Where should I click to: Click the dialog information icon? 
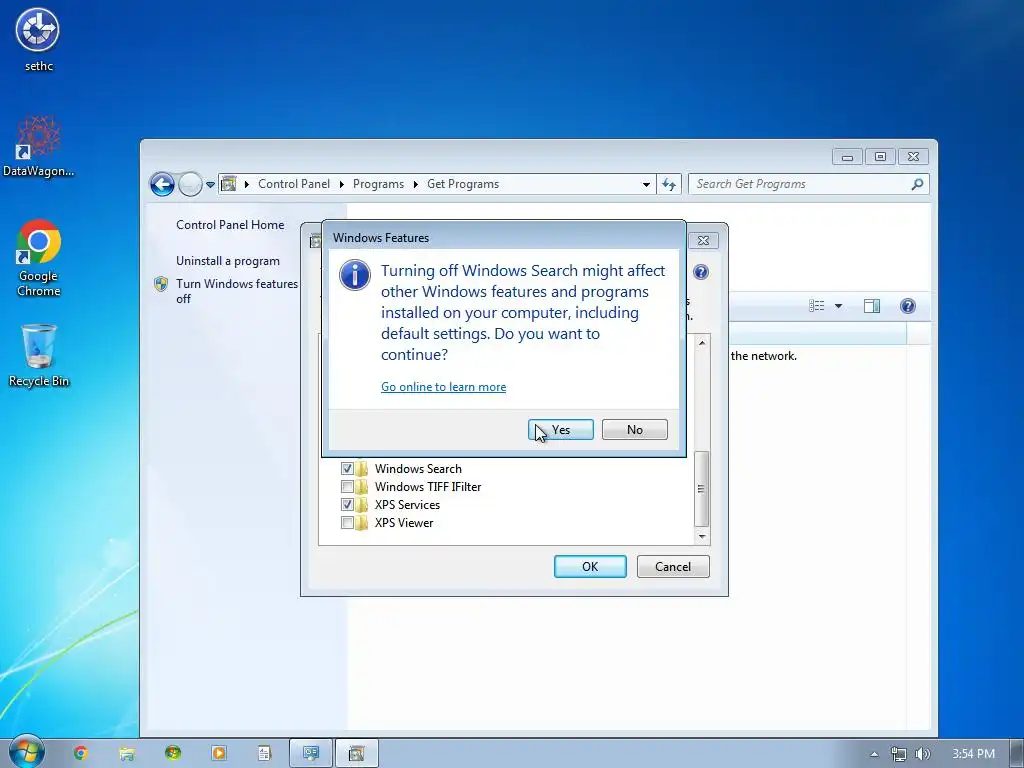point(355,275)
